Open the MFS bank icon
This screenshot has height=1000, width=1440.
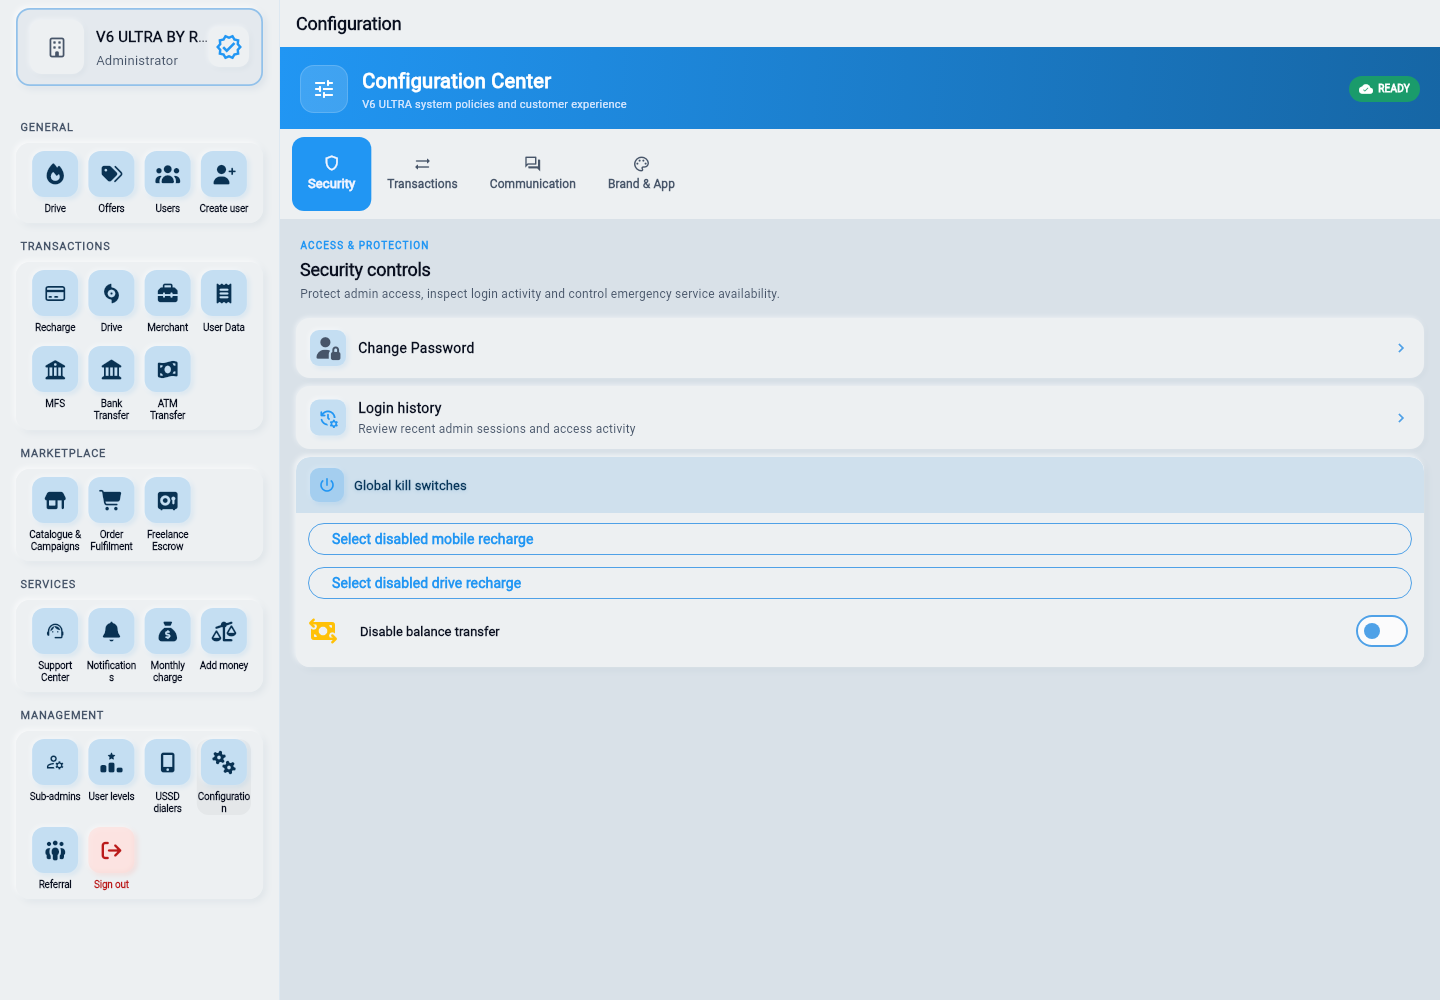pyautogui.click(x=55, y=370)
